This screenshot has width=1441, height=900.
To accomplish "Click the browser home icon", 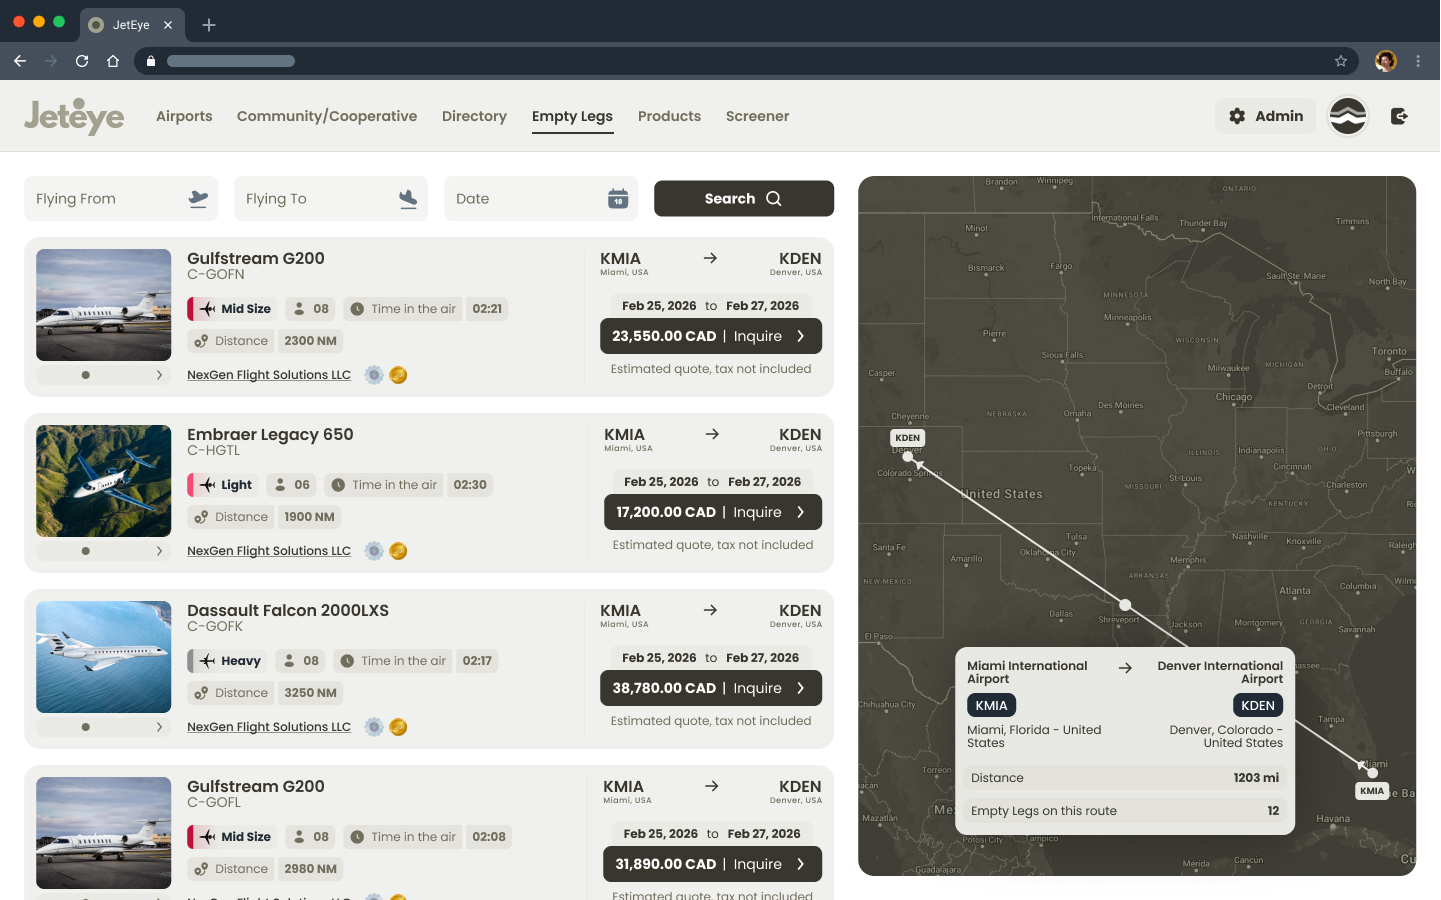I will pyautogui.click(x=113, y=61).
